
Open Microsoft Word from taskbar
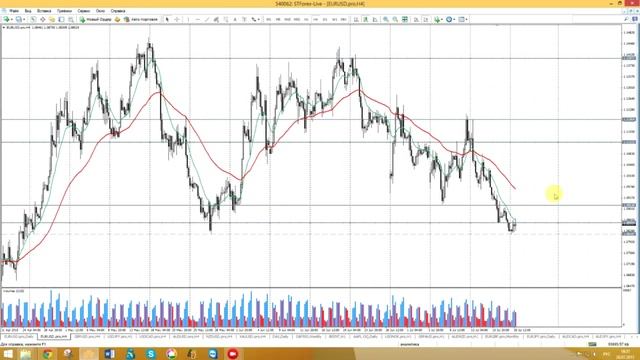click(109, 353)
